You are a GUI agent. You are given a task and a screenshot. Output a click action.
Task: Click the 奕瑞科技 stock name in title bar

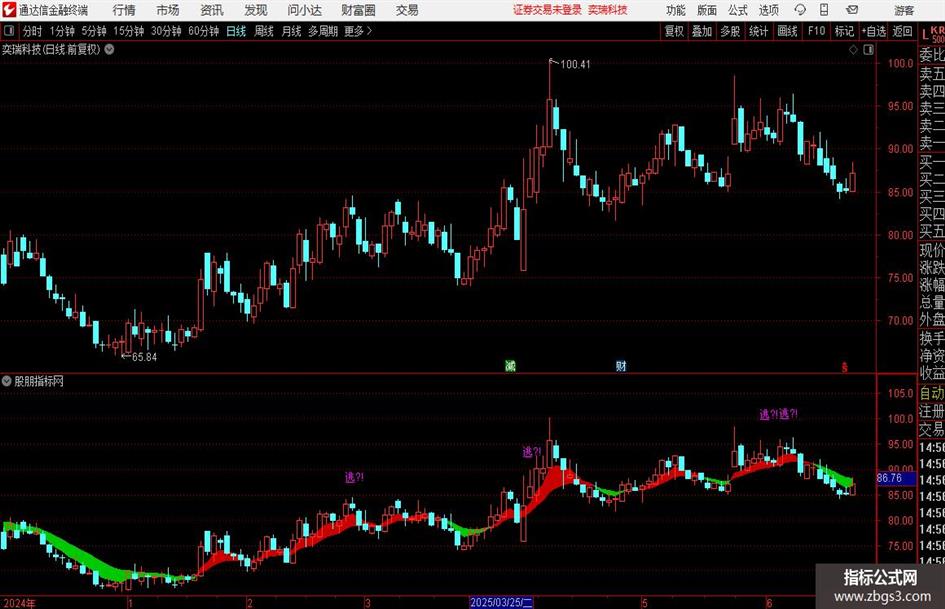608,10
